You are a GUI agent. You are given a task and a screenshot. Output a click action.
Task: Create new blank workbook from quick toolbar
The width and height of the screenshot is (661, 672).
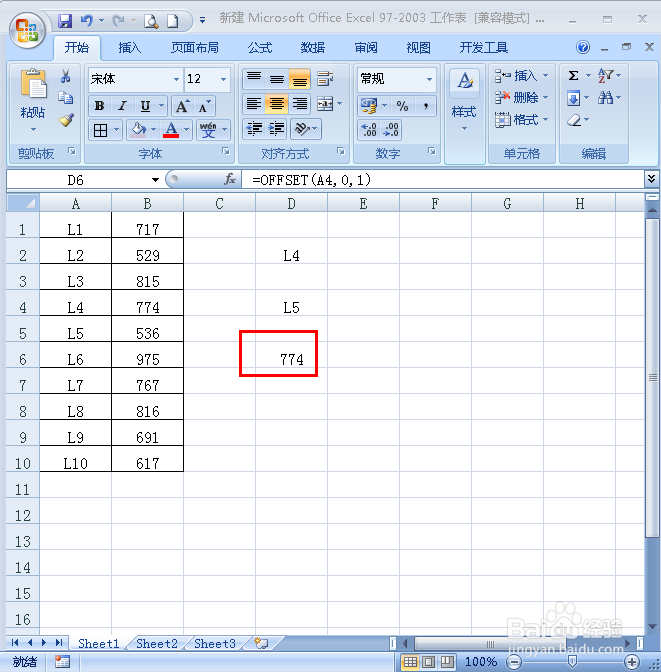(x=173, y=21)
